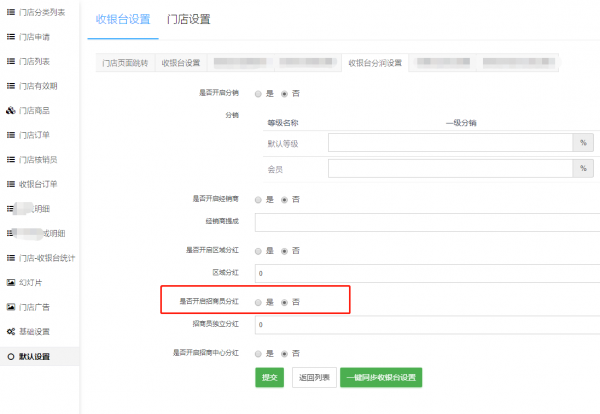Click the list icon beside 收银台订单
The width and height of the screenshot is (600, 414).
[x=11, y=184]
